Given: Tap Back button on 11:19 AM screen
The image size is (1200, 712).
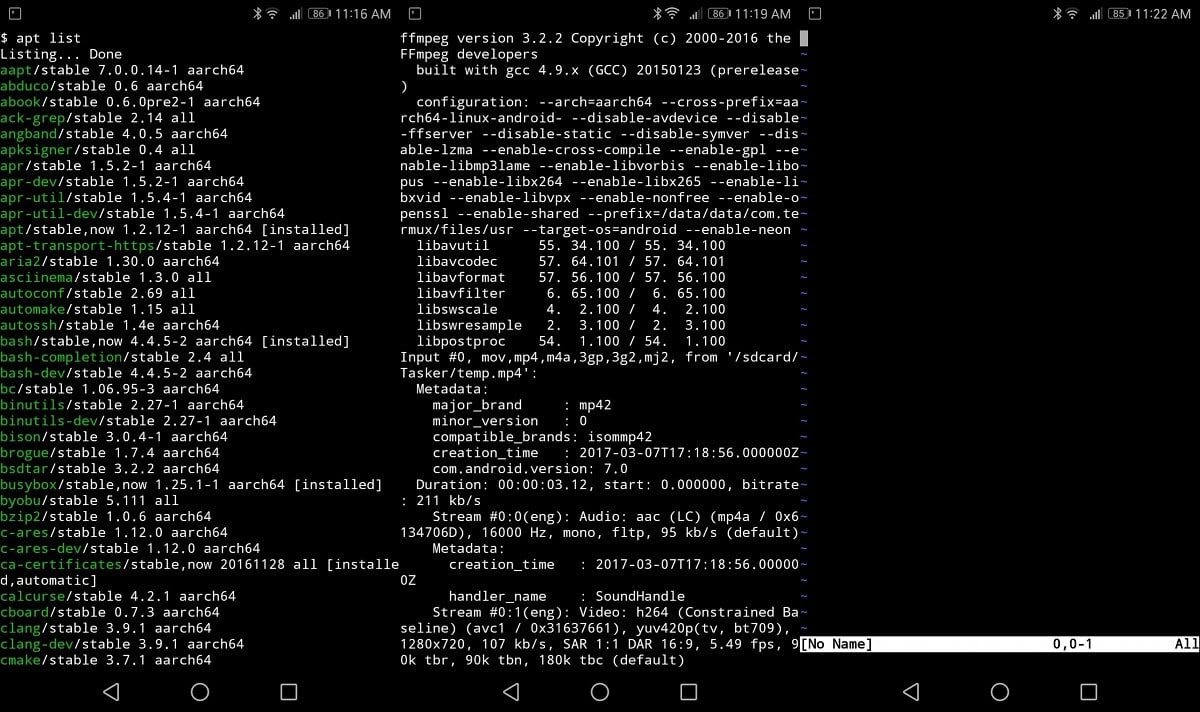Looking at the screenshot, I should [511, 691].
